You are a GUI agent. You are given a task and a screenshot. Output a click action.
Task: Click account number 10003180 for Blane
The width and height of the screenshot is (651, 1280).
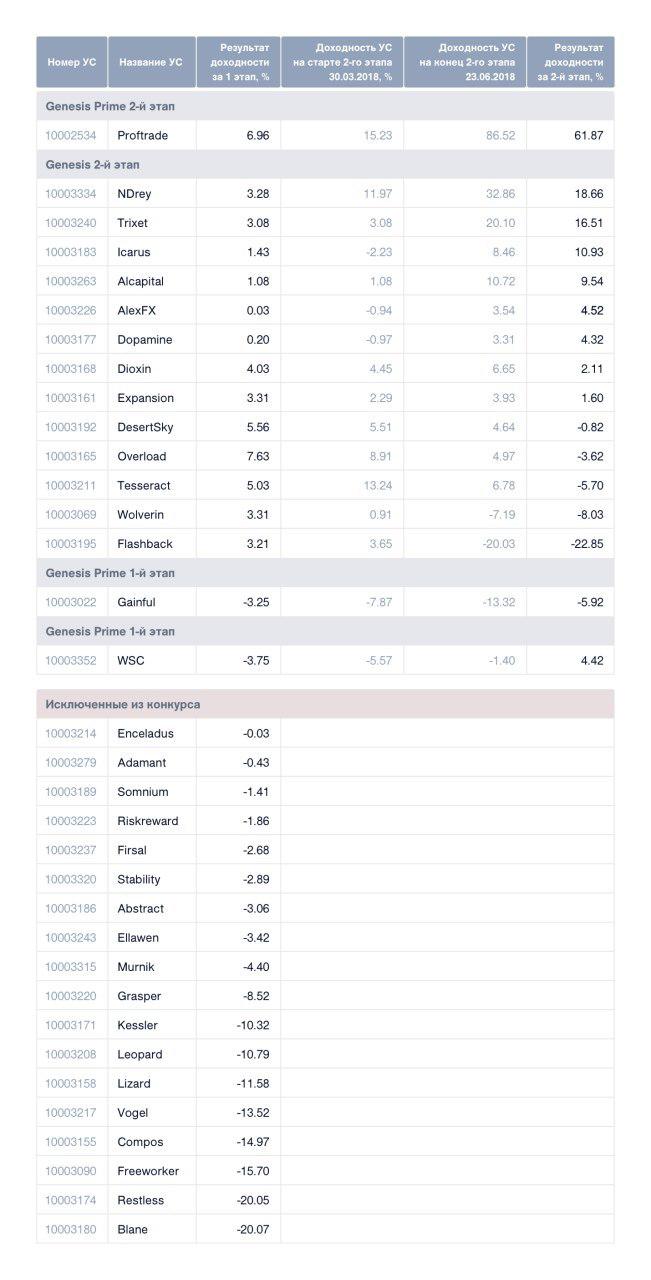(70, 1229)
